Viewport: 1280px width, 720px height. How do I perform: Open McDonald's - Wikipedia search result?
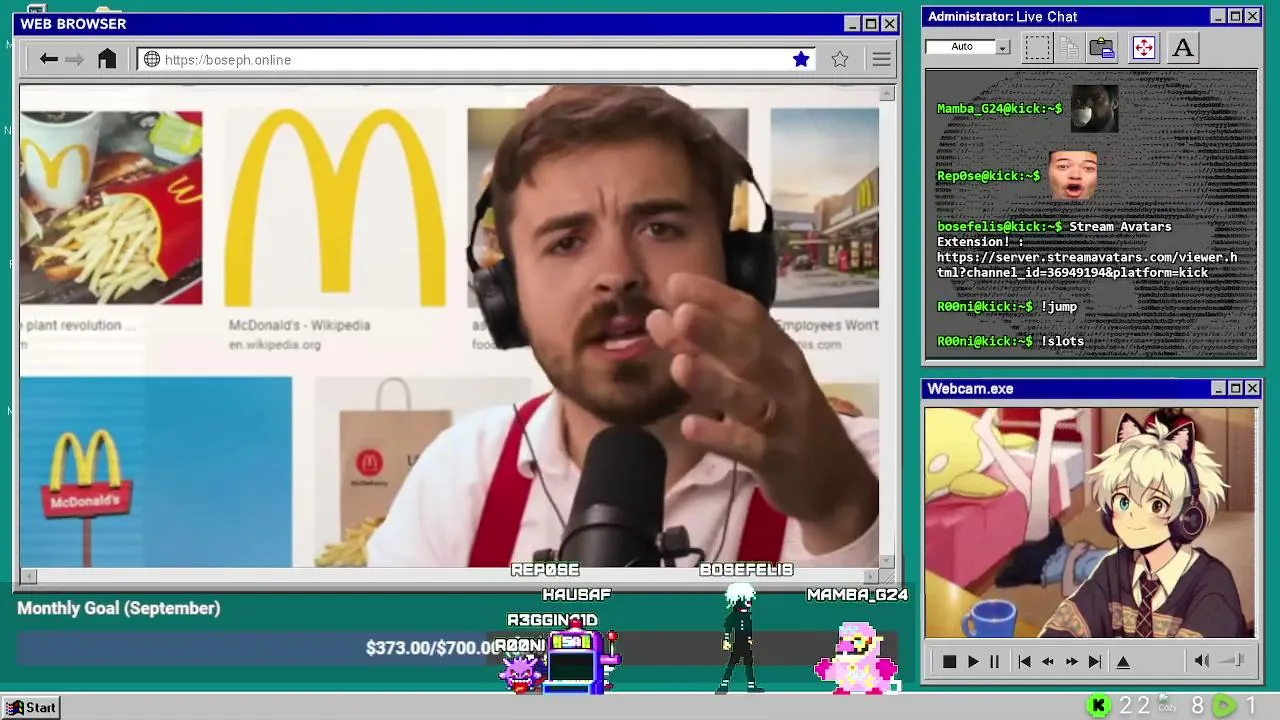coord(299,325)
